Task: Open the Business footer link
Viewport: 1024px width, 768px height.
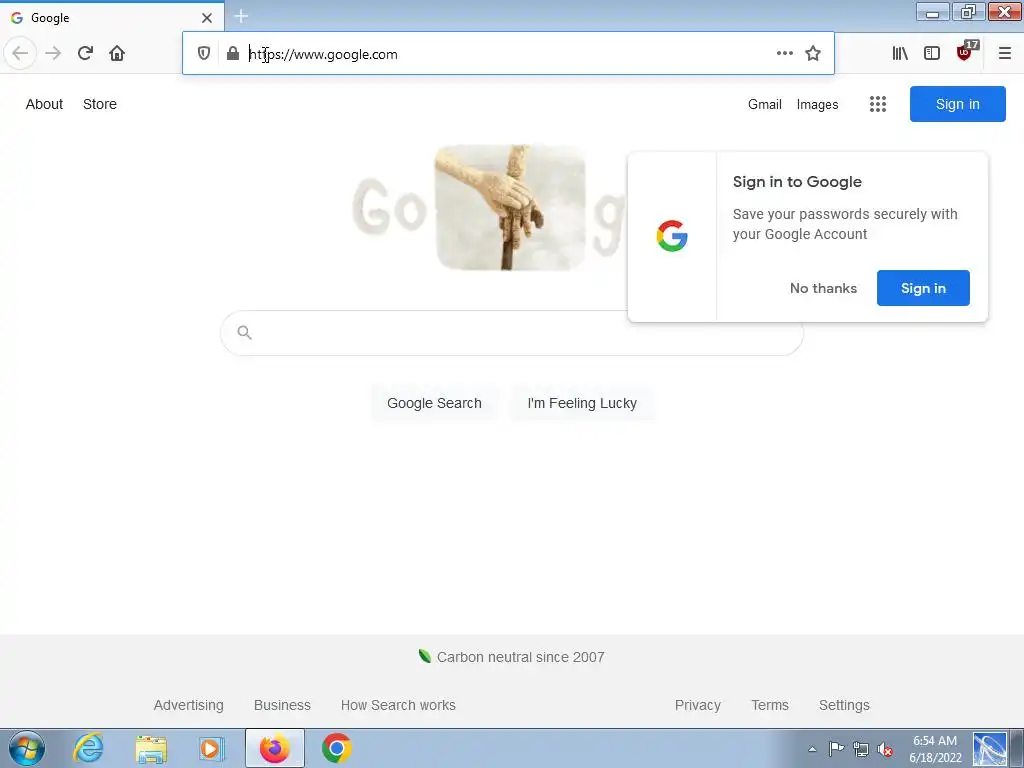Action: click(x=282, y=705)
